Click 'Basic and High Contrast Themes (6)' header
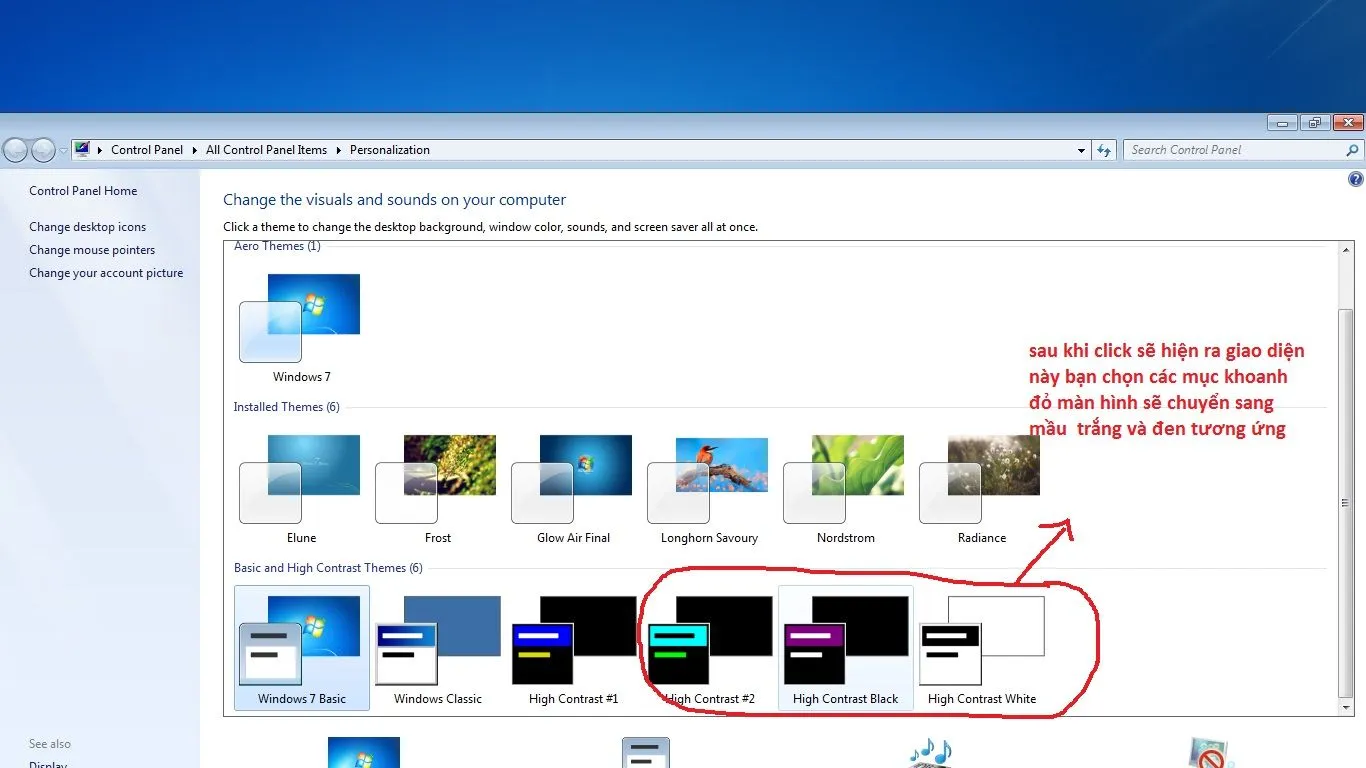This screenshot has width=1366, height=768. (x=328, y=568)
